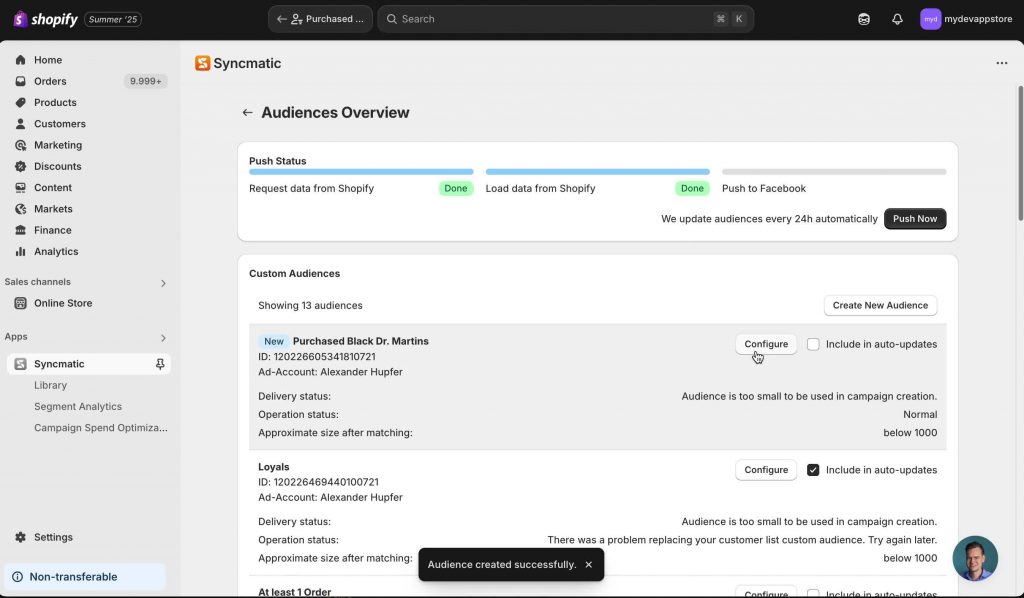Select Syncmatic in Apps navigation
Viewport: 1024px width, 598px height.
pos(89,364)
